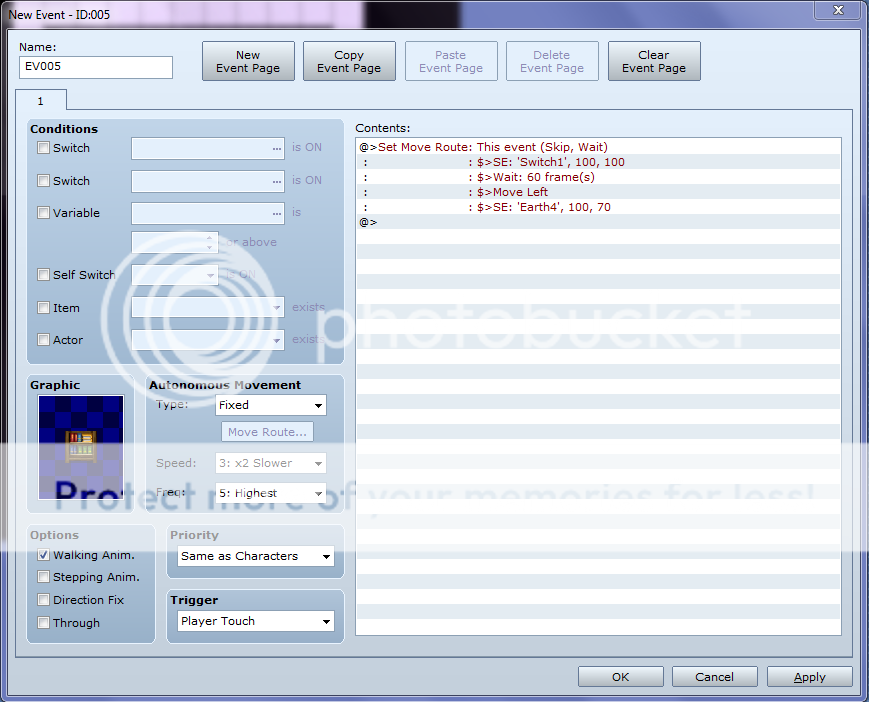
Task: Uncheck the Walking Anim. option
Action: [43, 555]
